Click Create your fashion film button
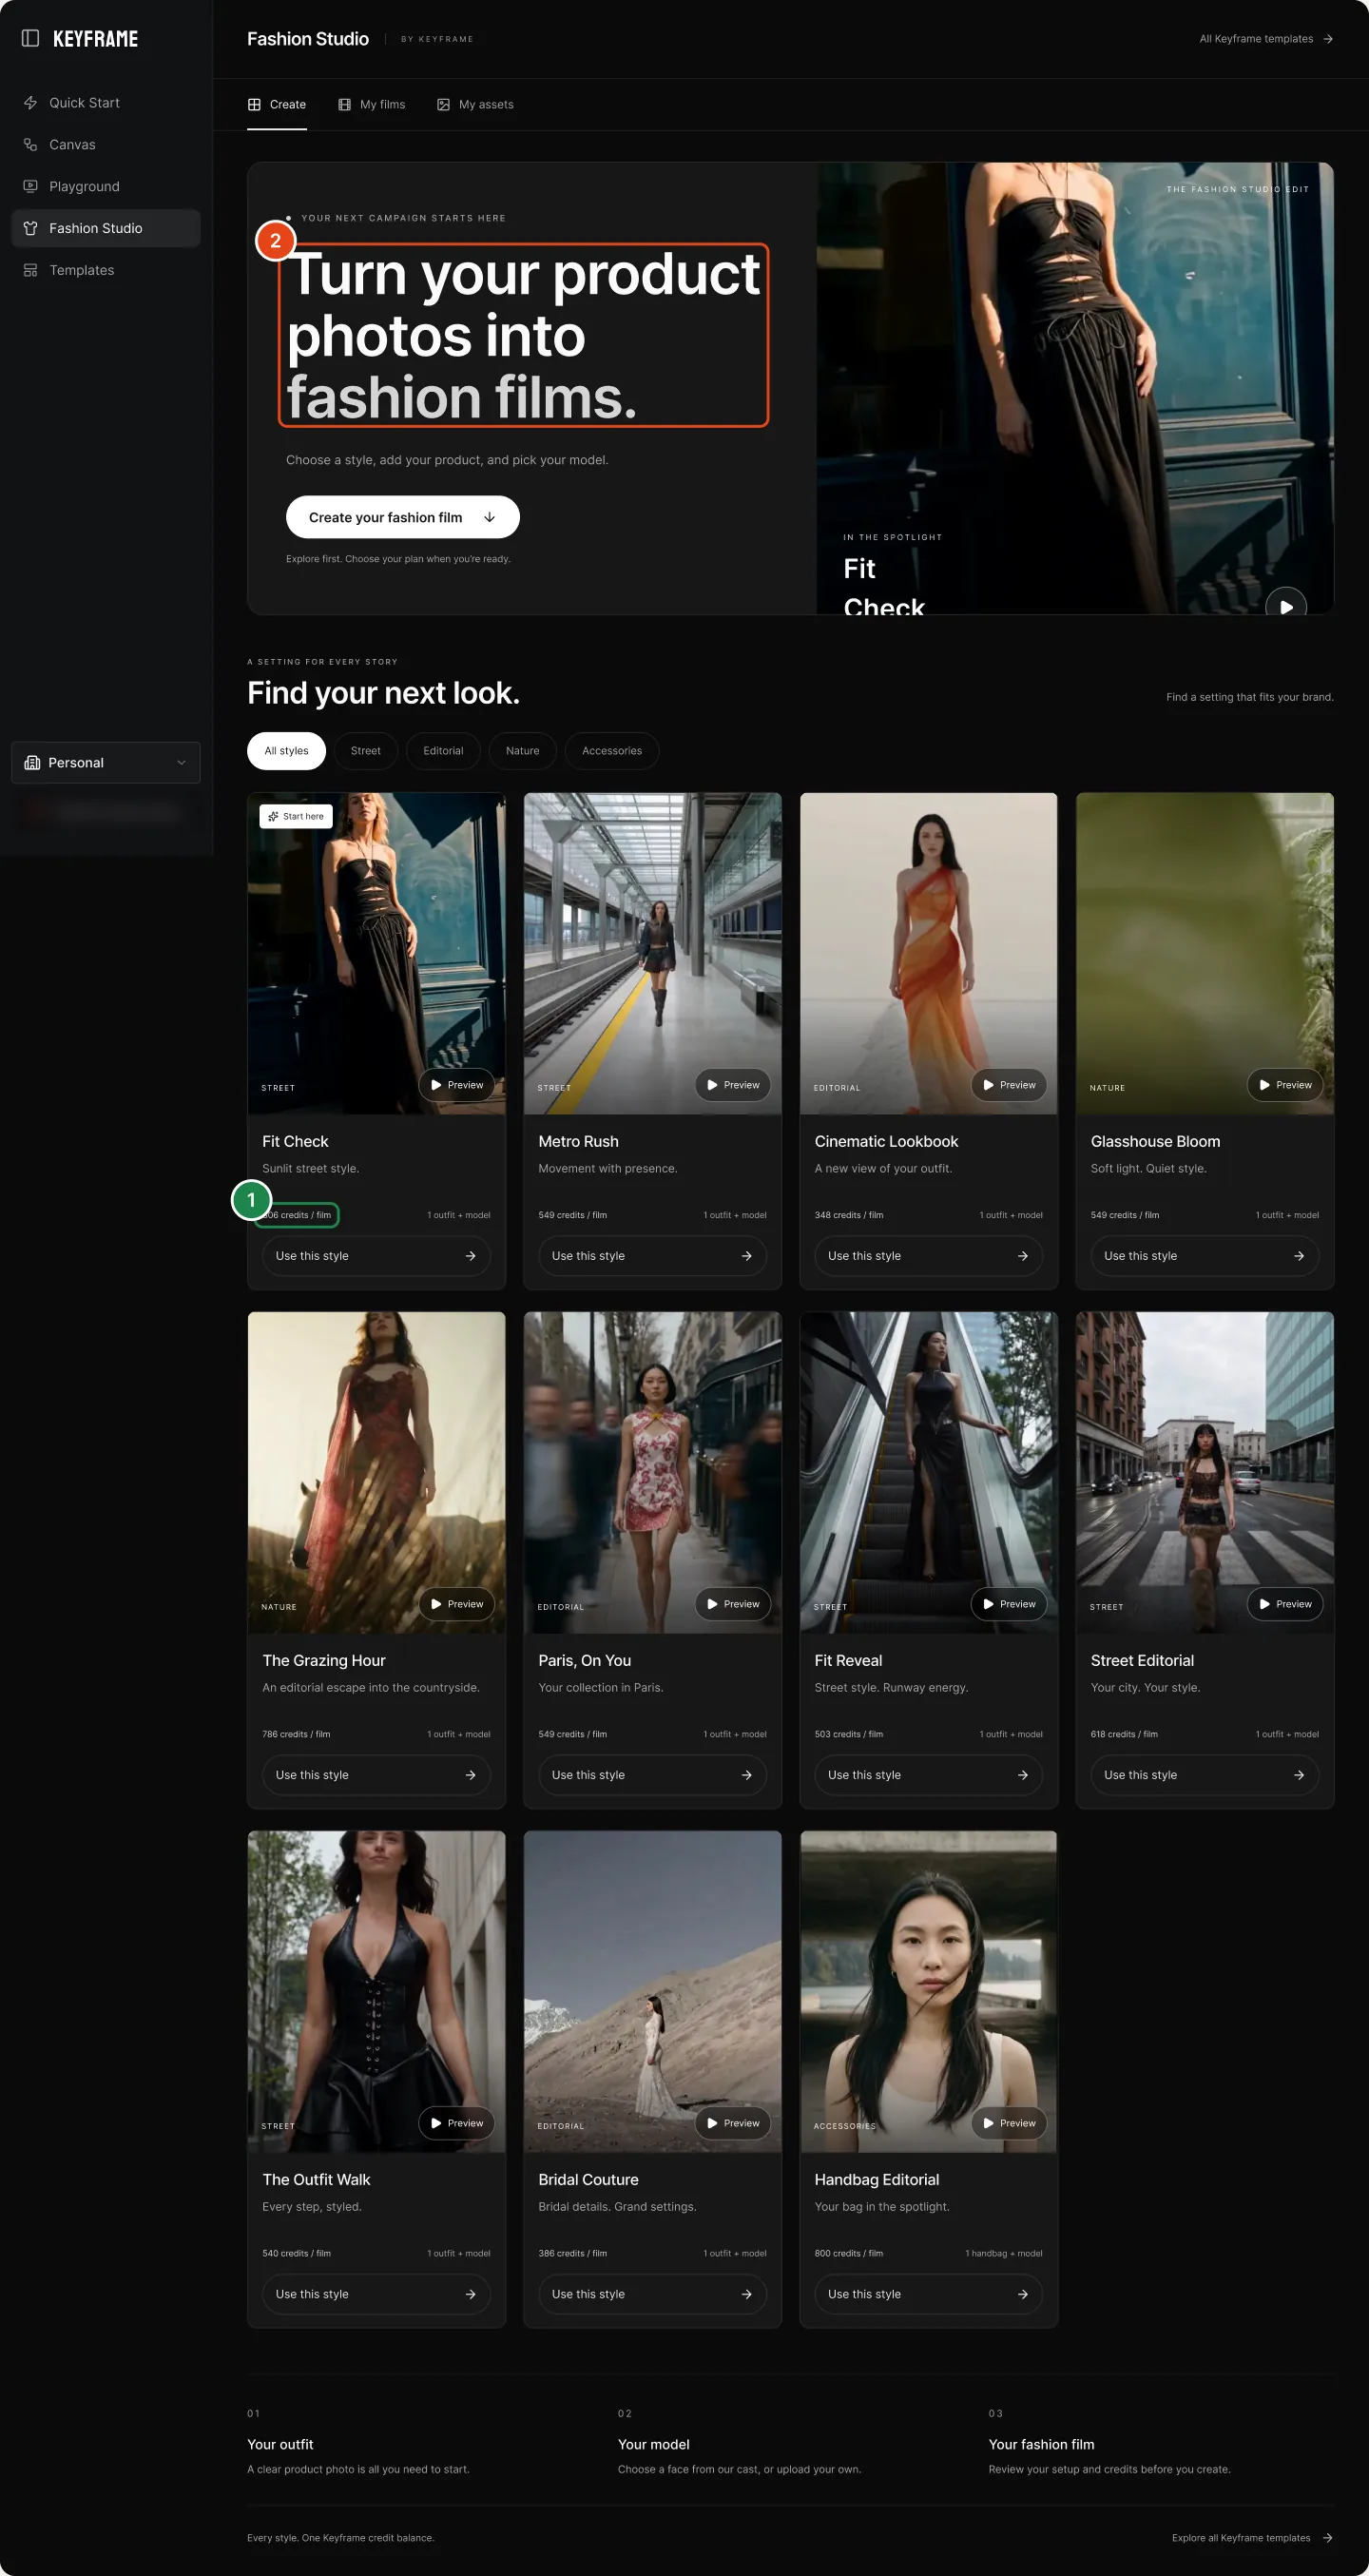Image resolution: width=1369 pixels, height=2576 pixels. click(x=402, y=517)
